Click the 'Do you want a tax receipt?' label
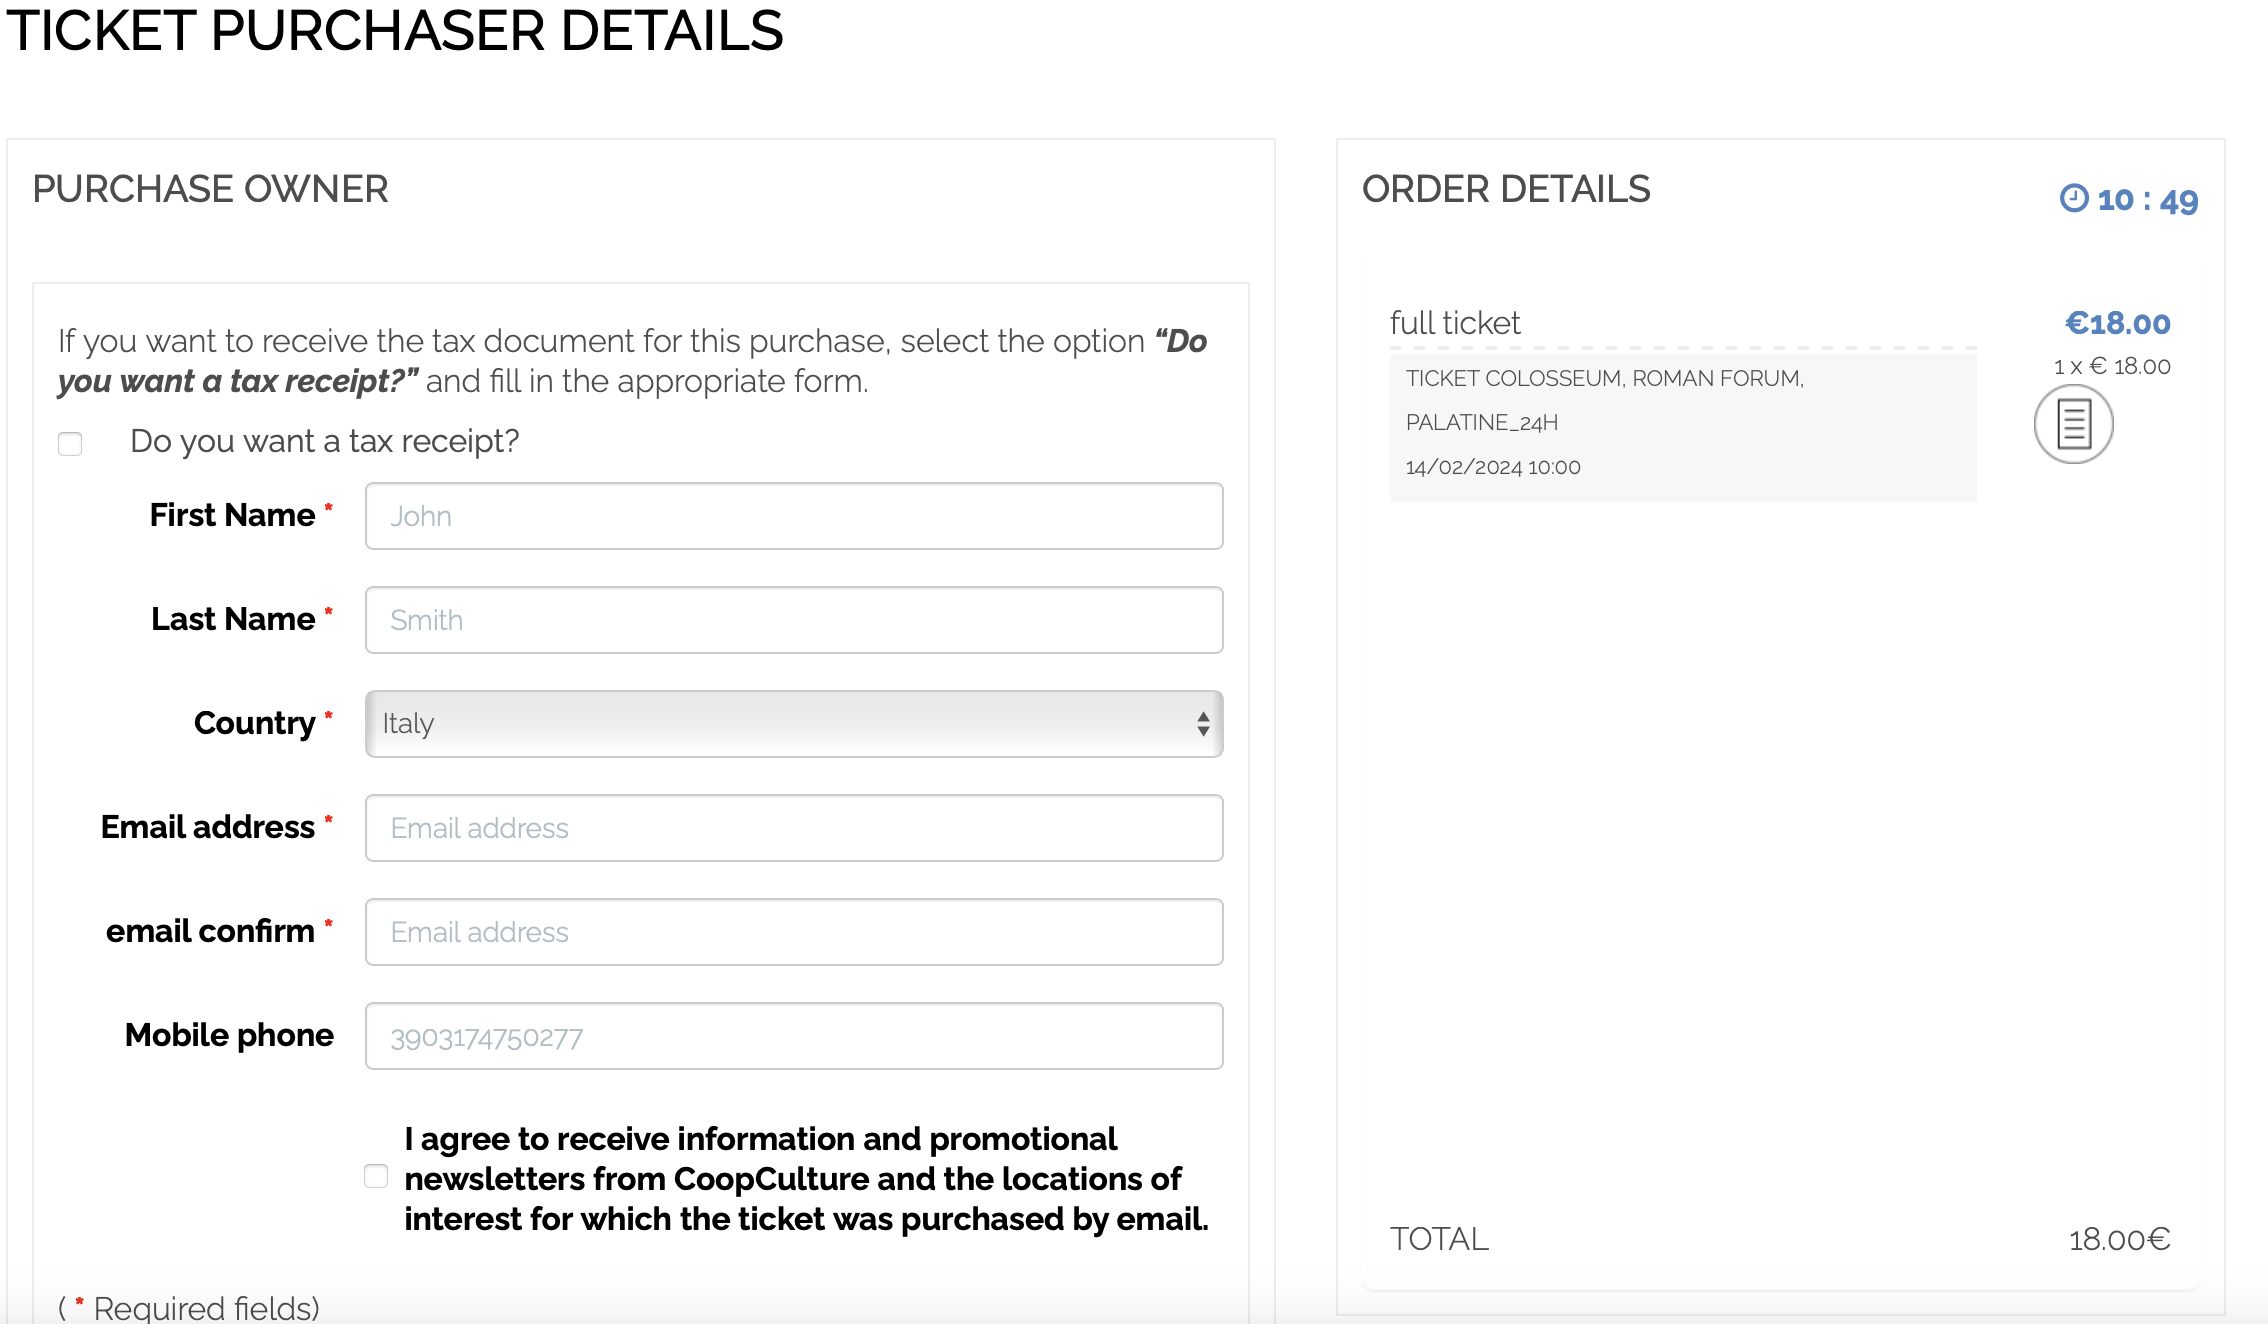 click(324, 441)
